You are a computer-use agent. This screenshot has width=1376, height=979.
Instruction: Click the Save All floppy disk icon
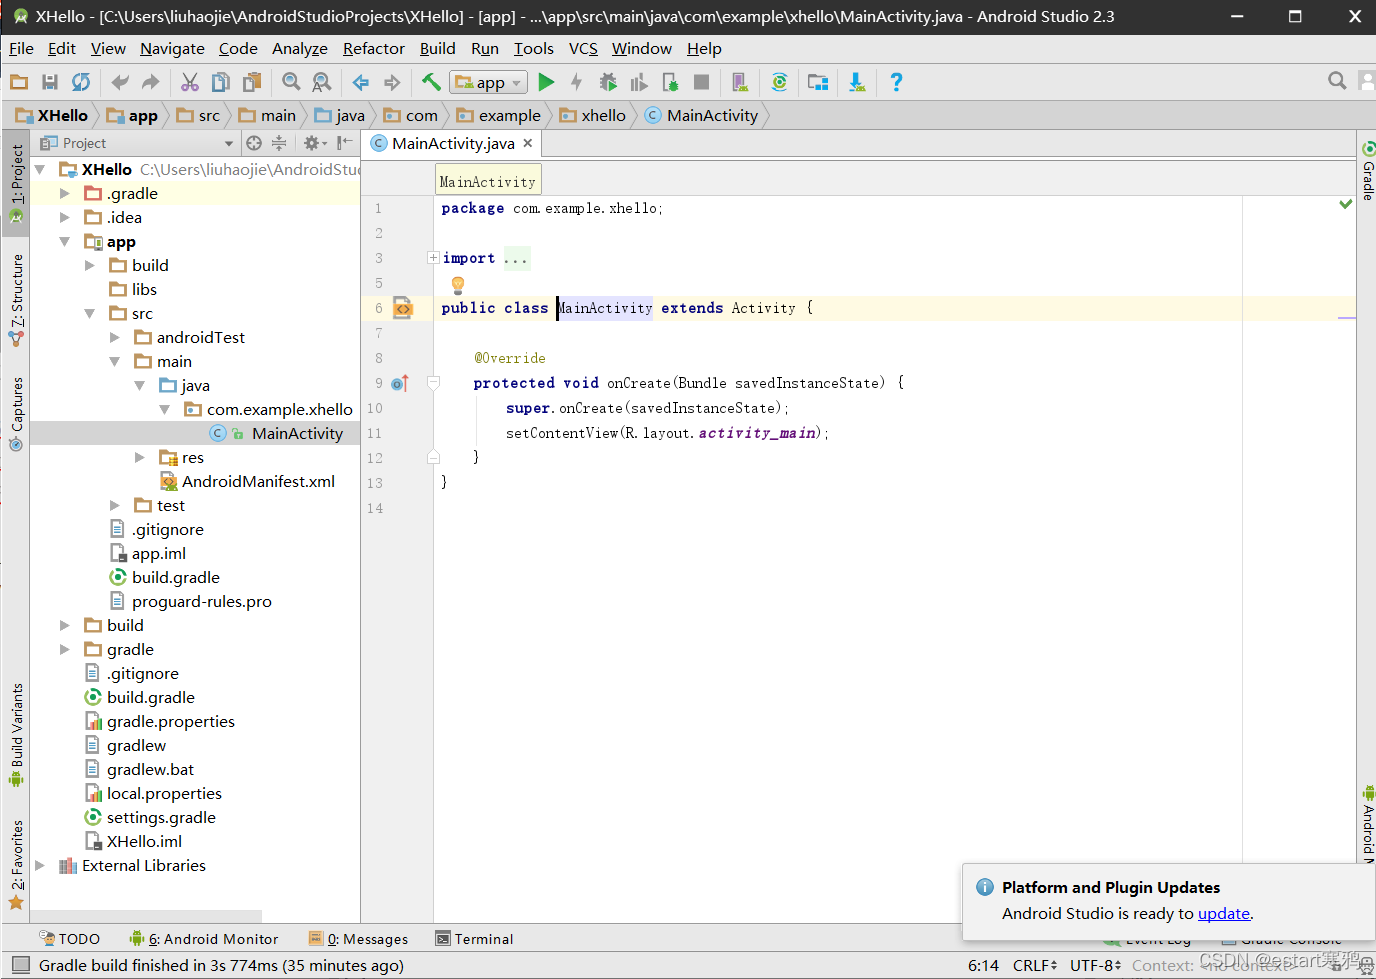[50, 83]
